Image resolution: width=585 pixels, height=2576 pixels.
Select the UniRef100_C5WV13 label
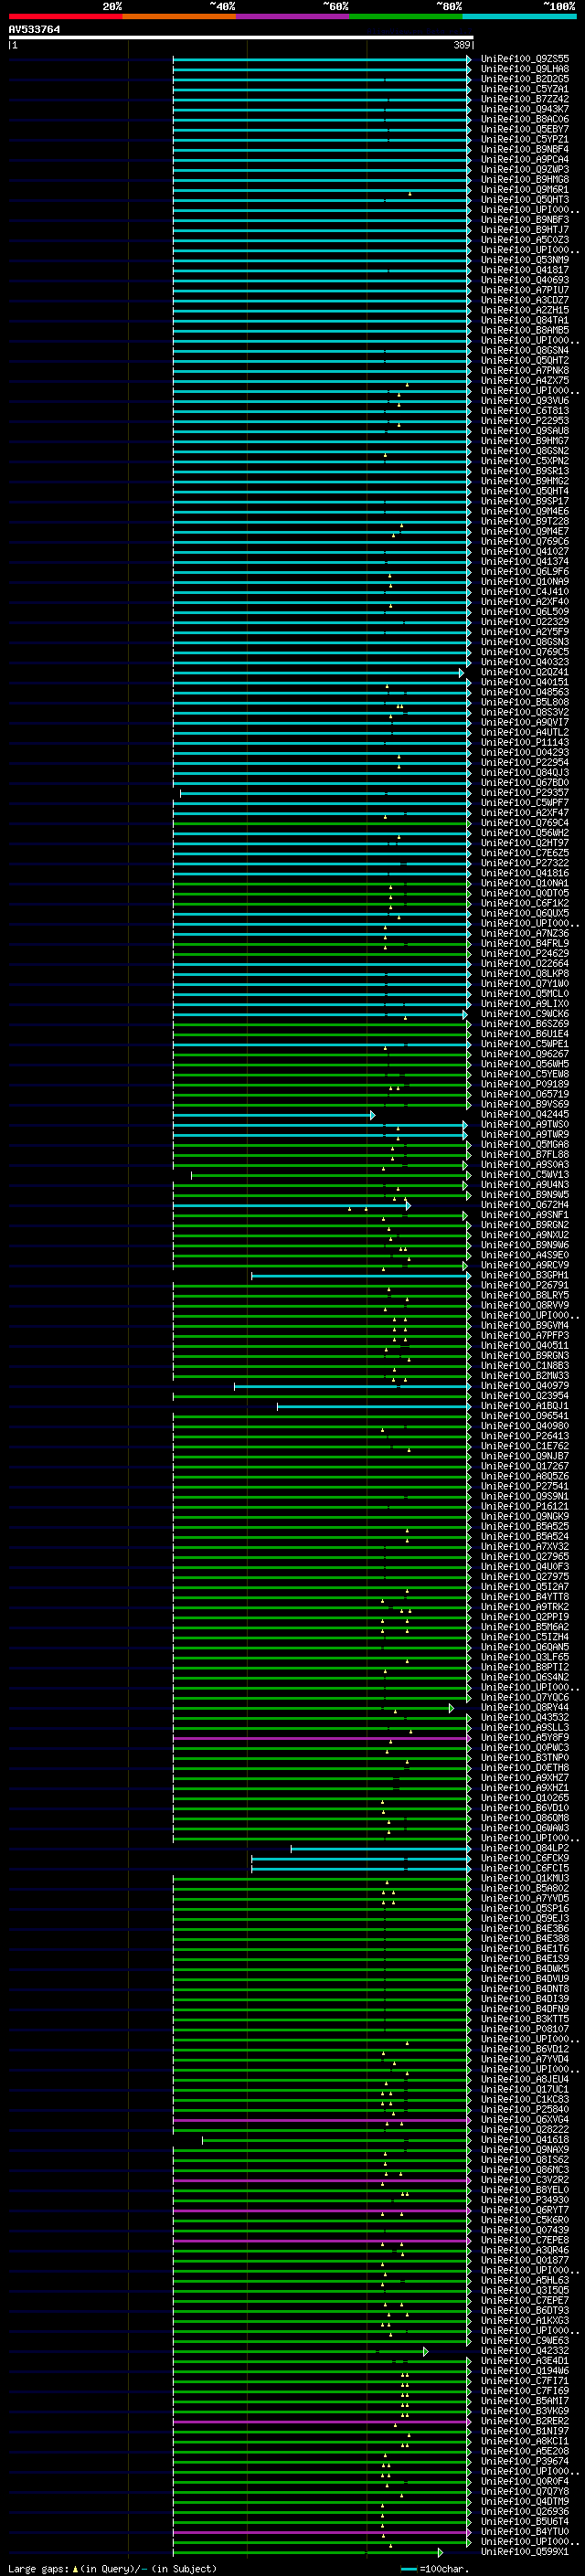tap(525, 1175)
